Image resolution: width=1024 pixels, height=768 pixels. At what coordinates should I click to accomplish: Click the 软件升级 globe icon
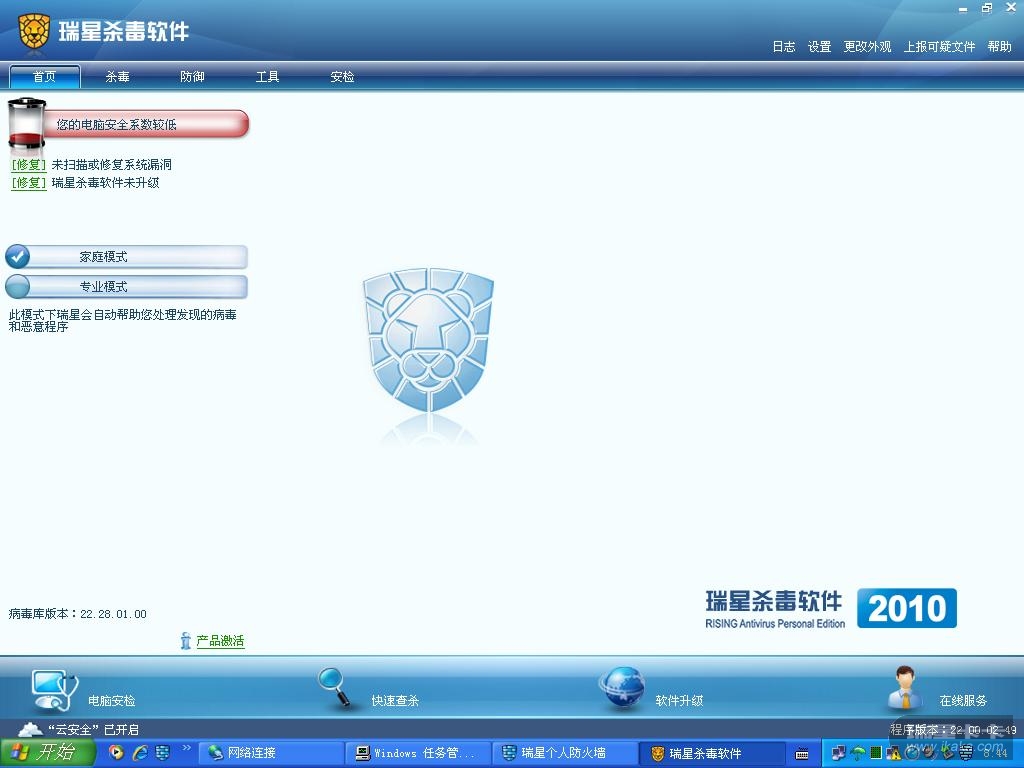[622, 687]
